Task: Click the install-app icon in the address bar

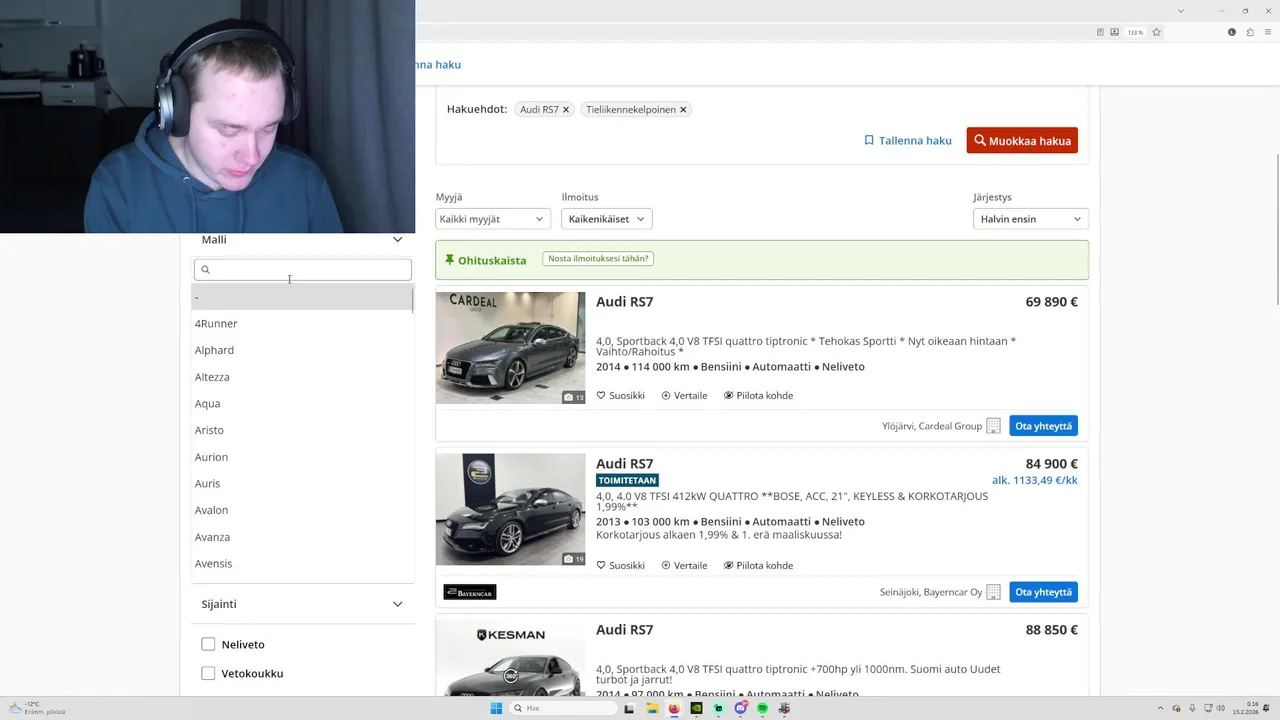Action: [x=1114, y=32]
